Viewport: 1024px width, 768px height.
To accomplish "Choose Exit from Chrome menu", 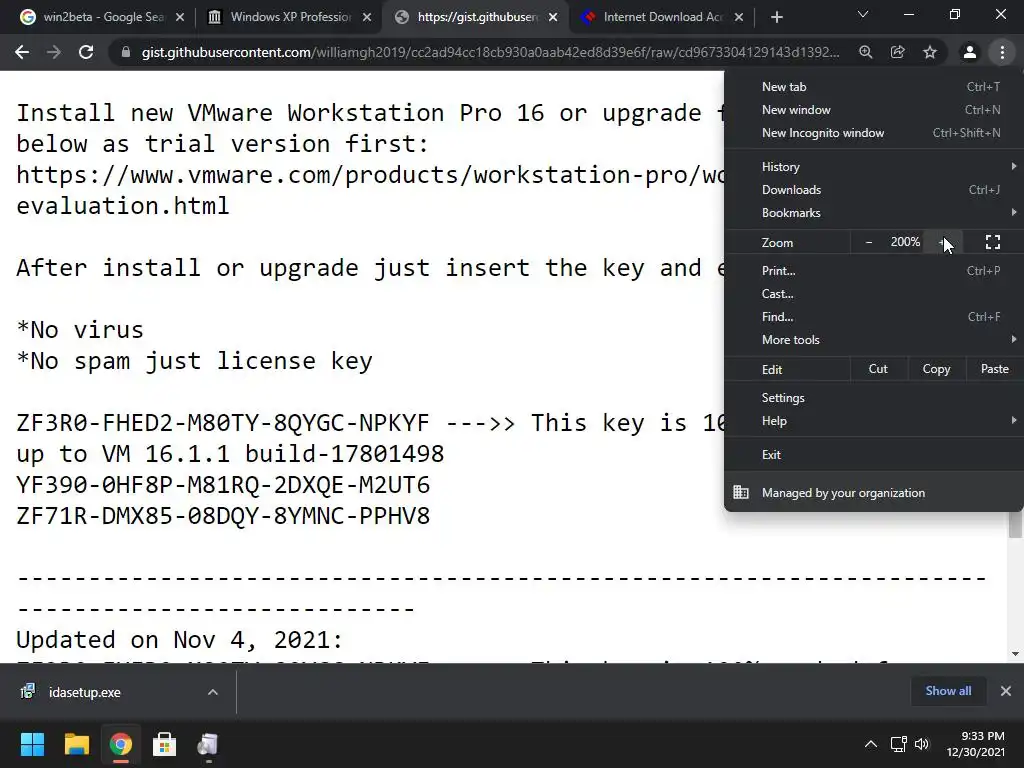I will 874,455.
